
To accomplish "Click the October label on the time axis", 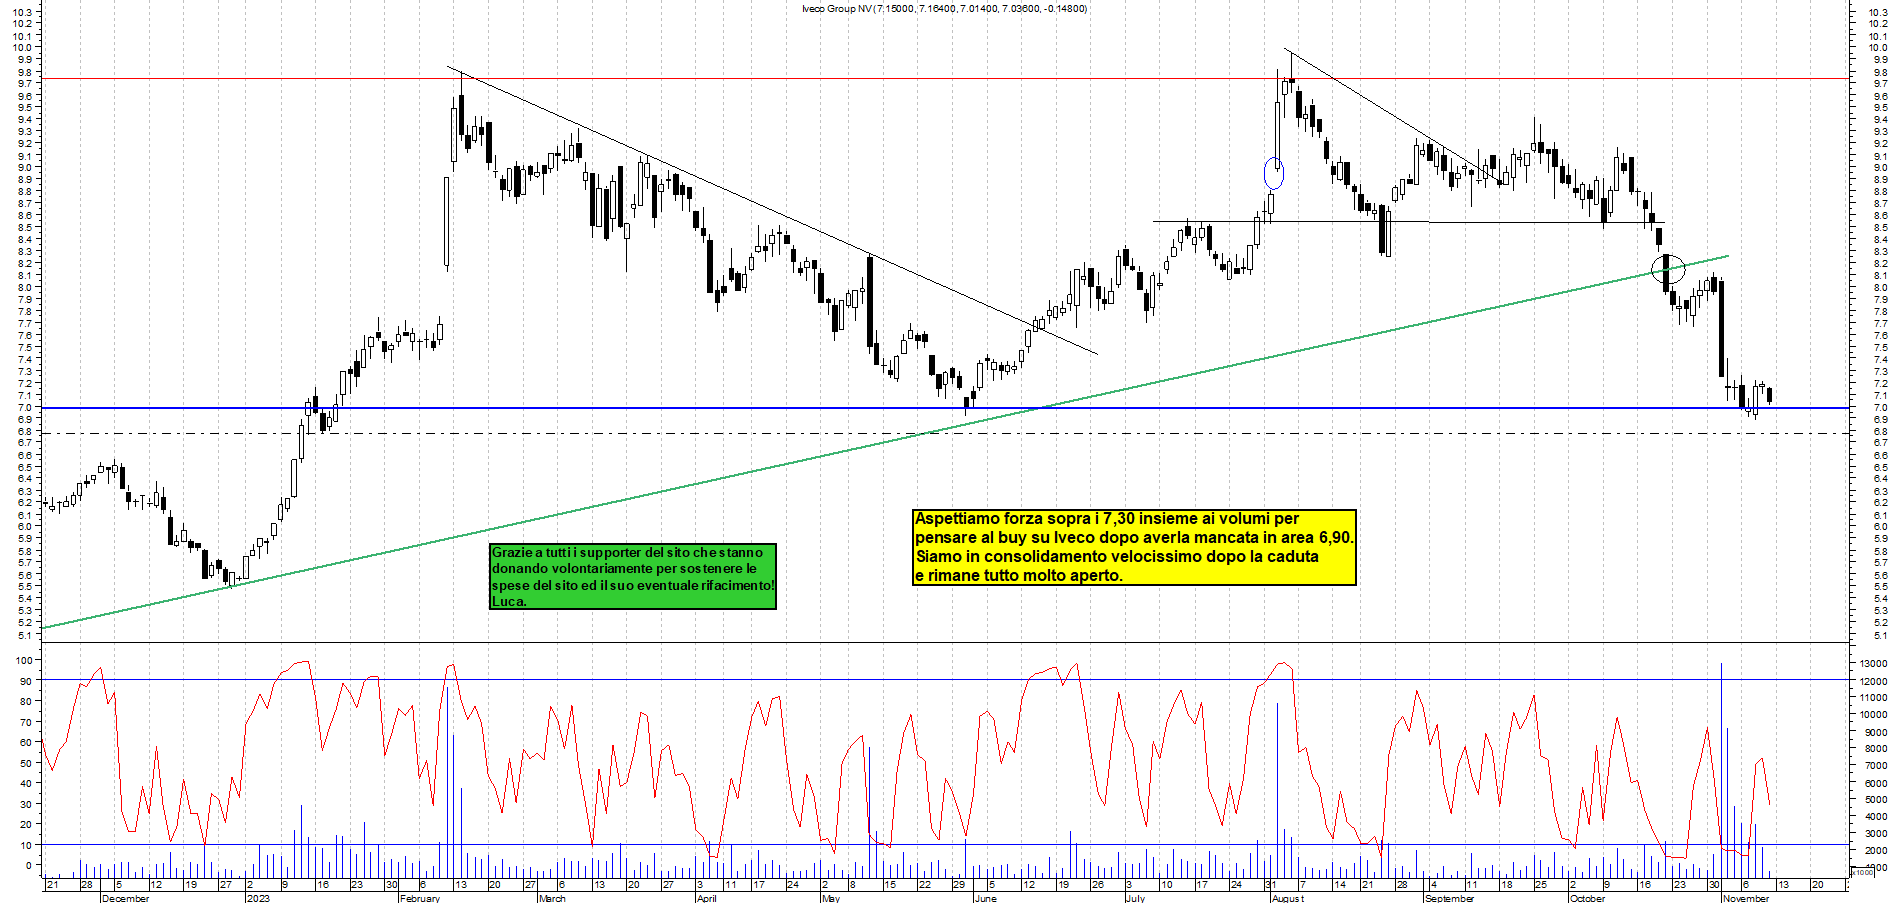I will (x=1587, y=898).
